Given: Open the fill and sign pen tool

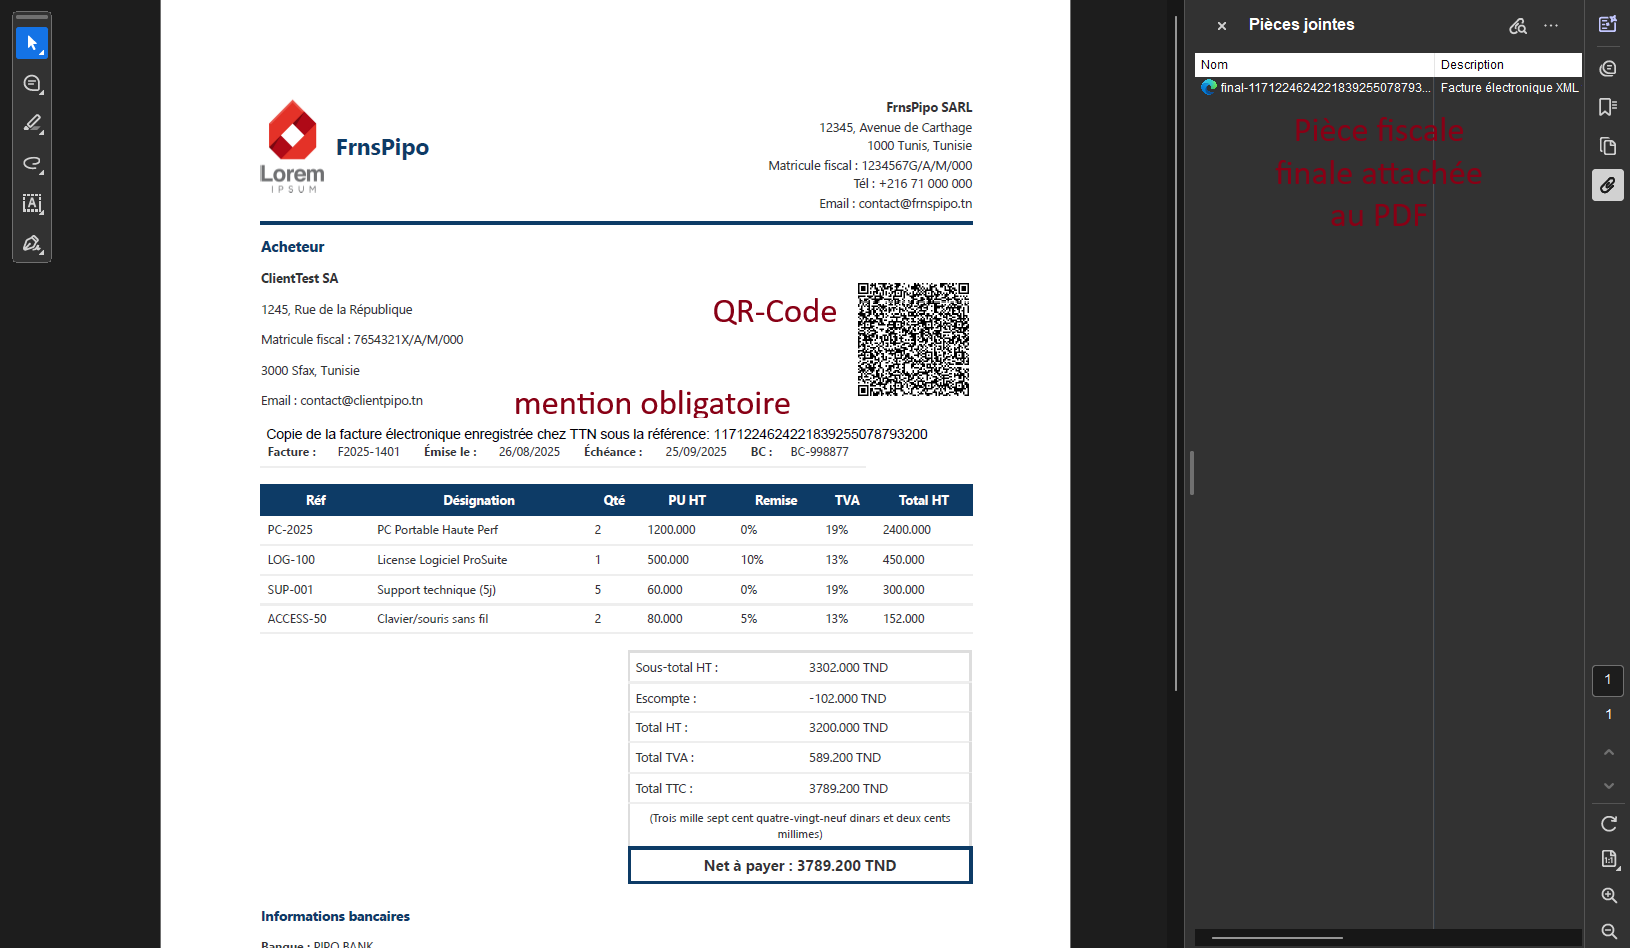Looking at the screenshot, I should tap(32, 244).
